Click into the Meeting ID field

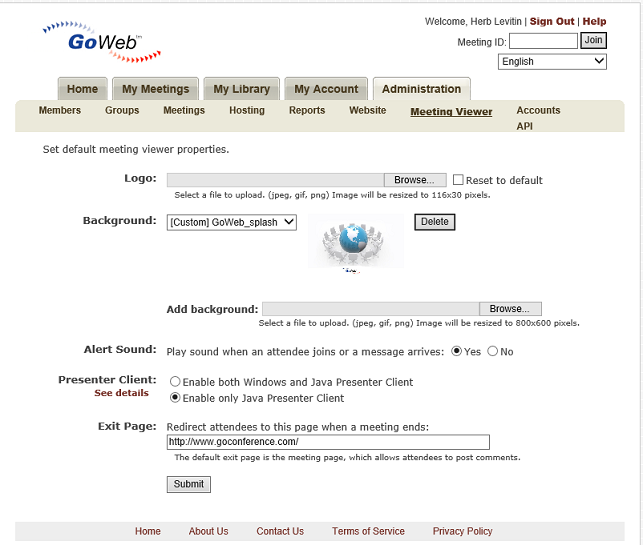coord(543,41)
